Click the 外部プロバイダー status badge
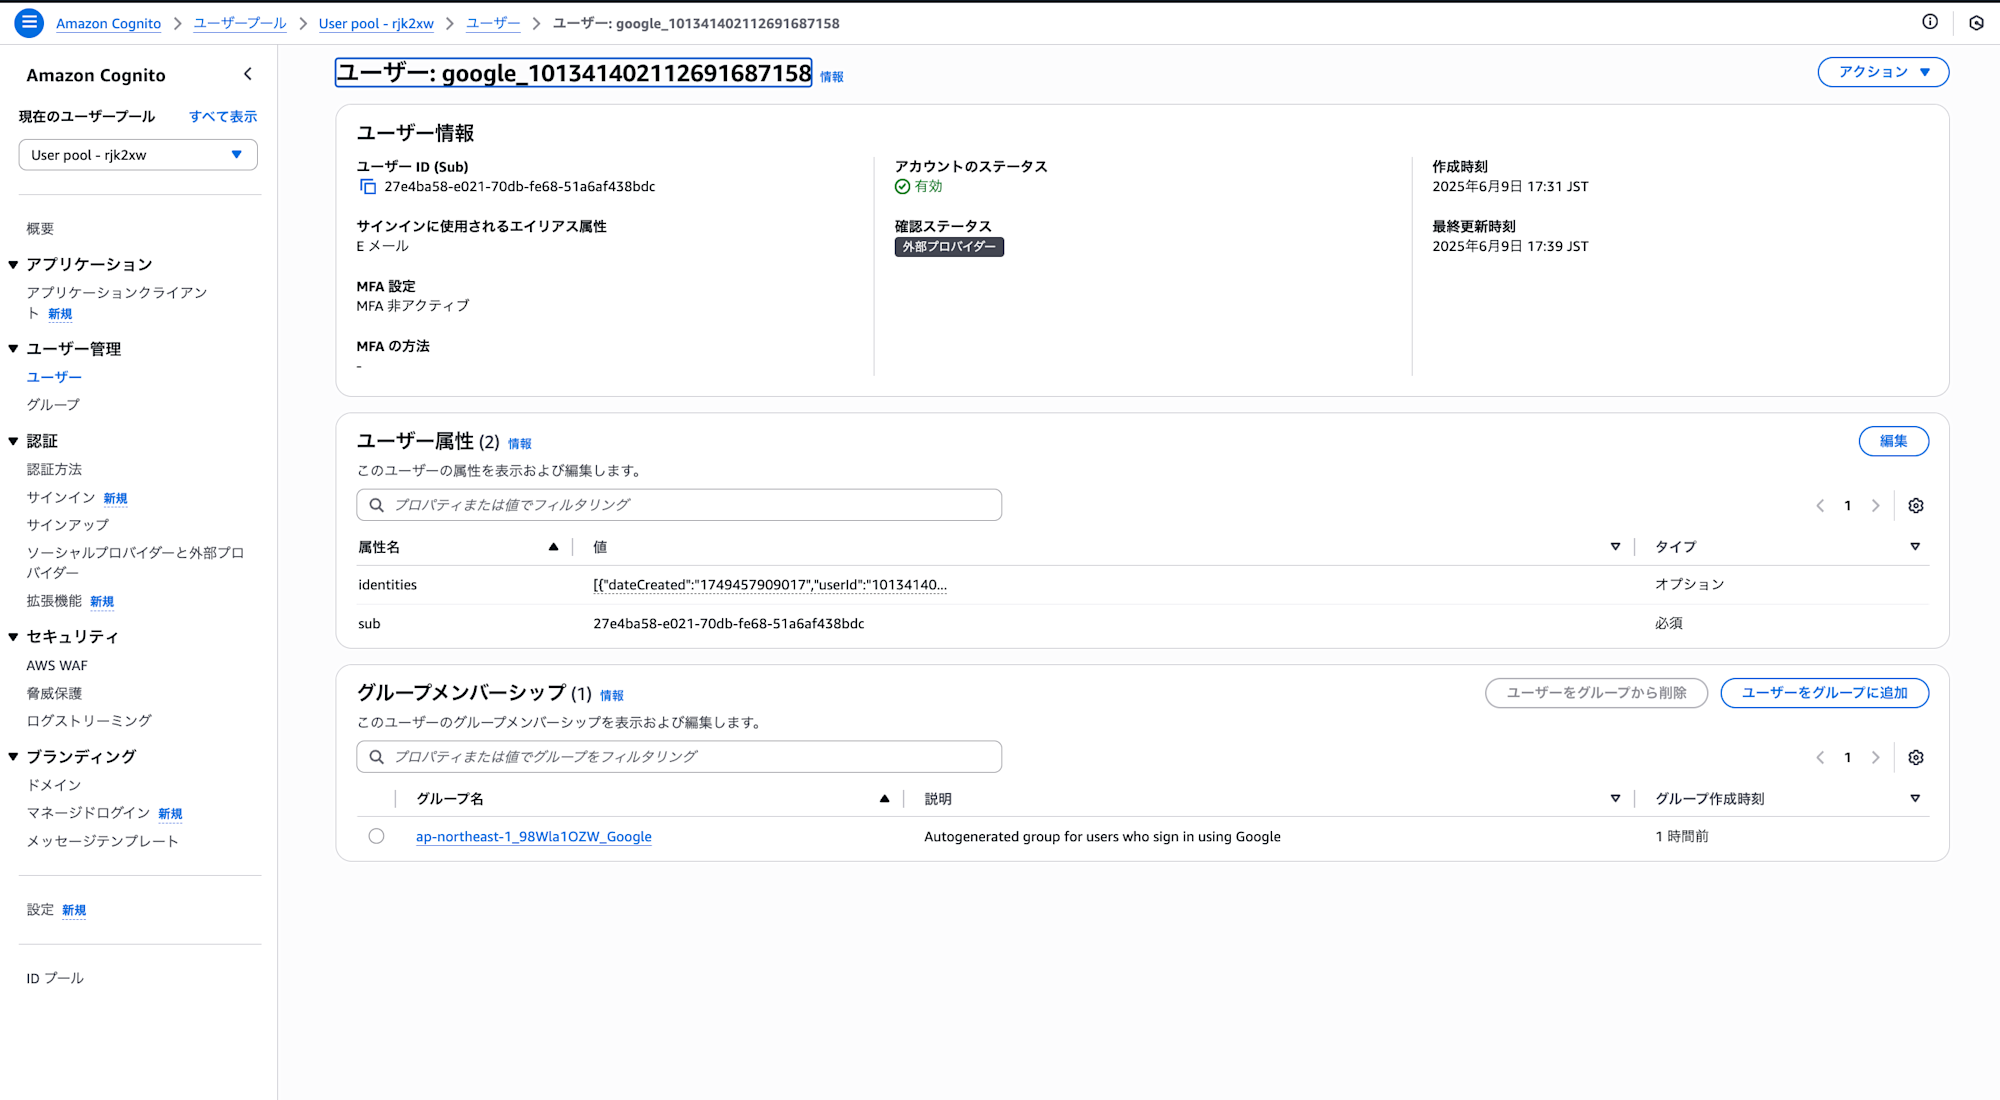 click(x=949, y=247)
